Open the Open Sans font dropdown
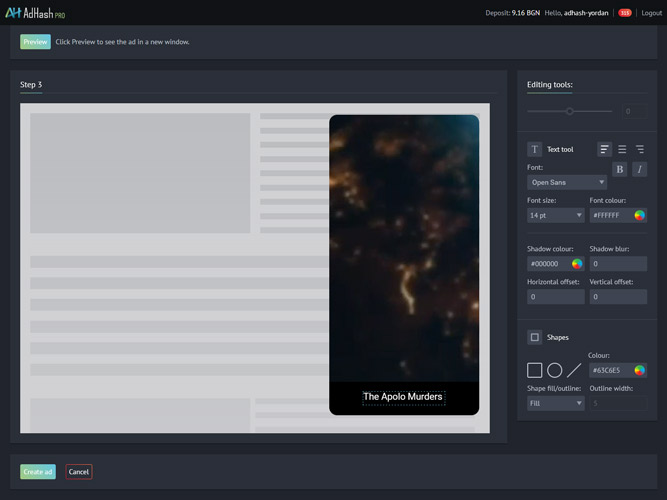 coord(567,182)
